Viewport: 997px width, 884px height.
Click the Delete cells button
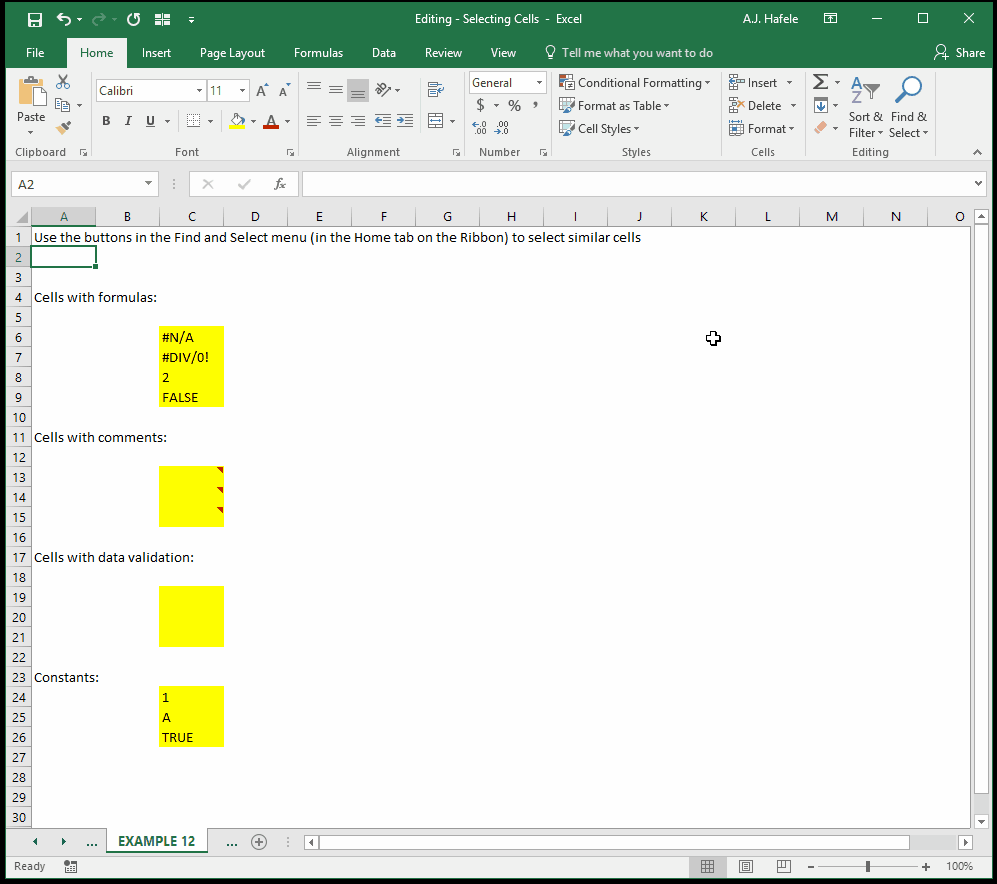click(755, 106)
